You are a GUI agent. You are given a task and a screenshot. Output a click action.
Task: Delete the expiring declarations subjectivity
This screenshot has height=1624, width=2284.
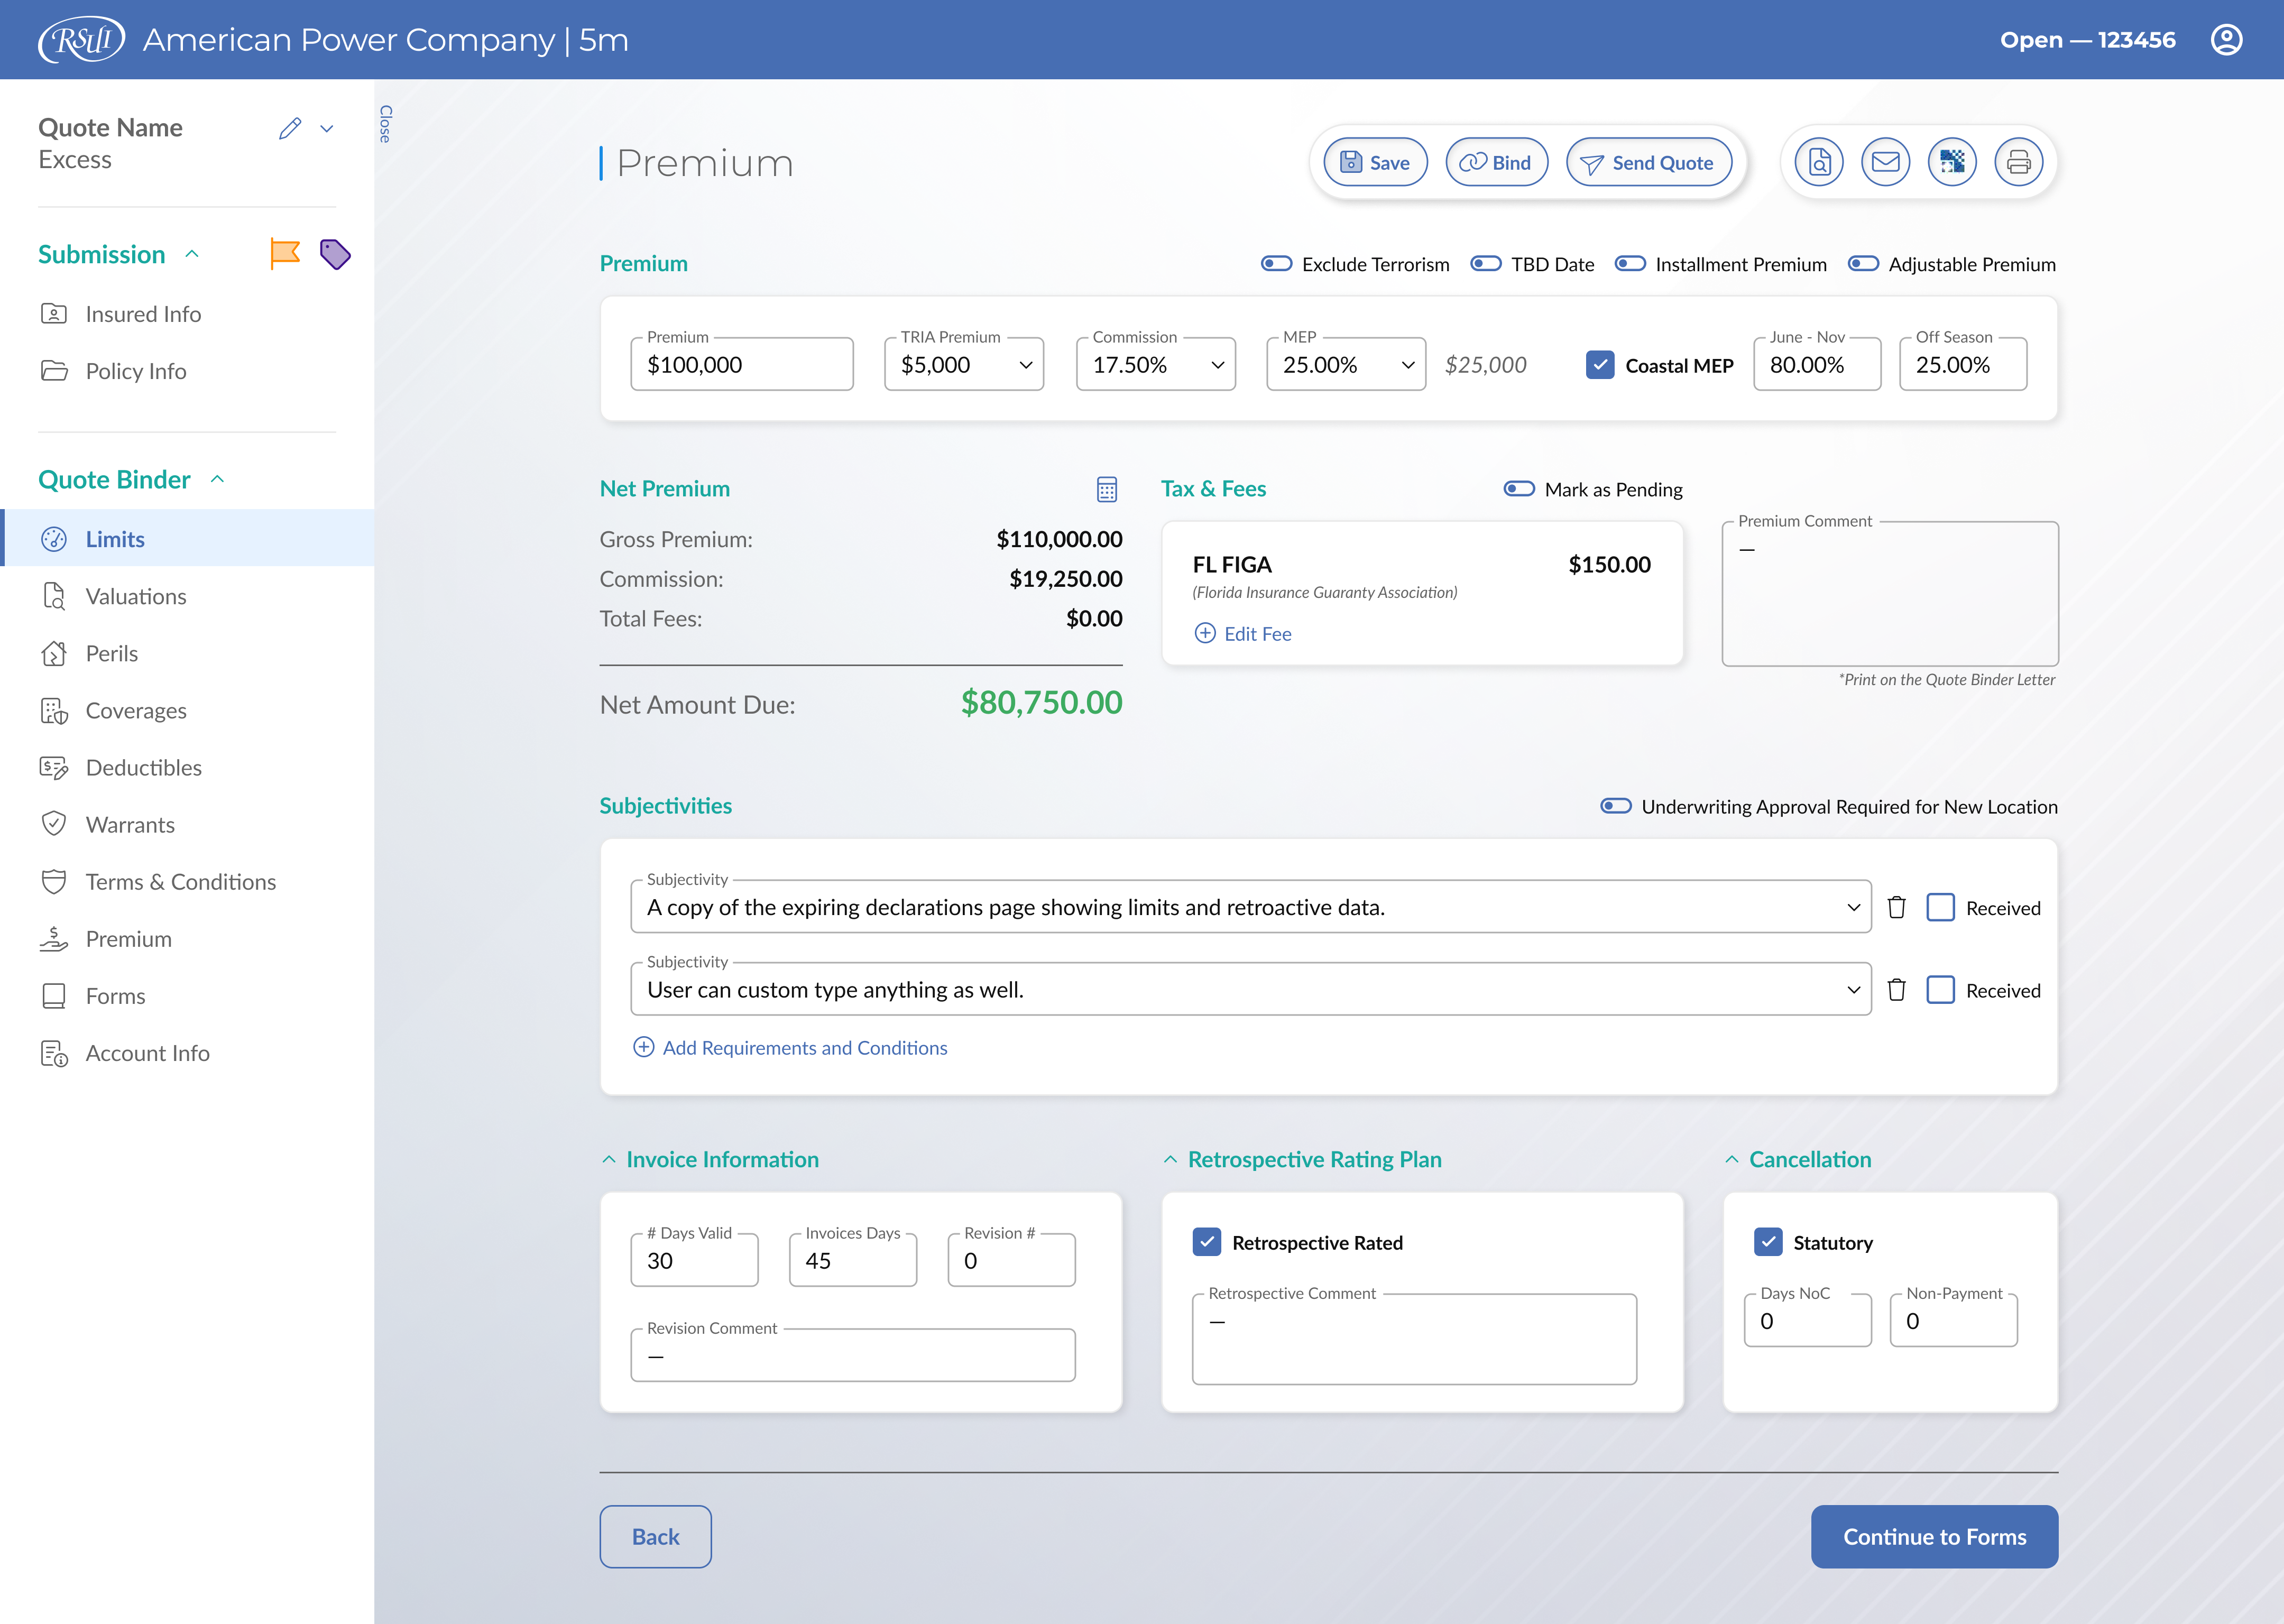click(x=1896, y=907)
